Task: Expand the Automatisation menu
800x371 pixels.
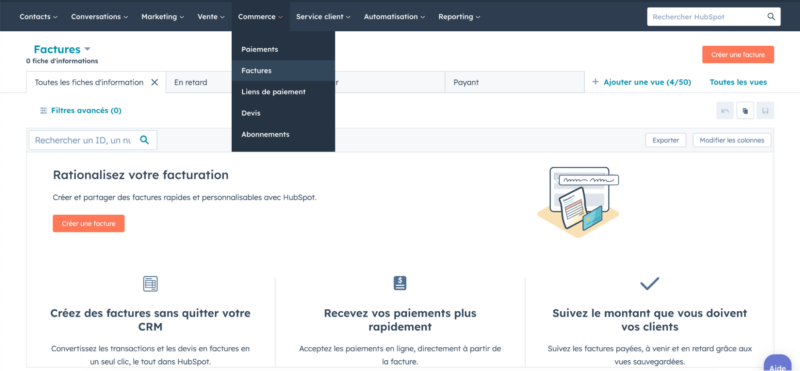Action: coord(394,16)
